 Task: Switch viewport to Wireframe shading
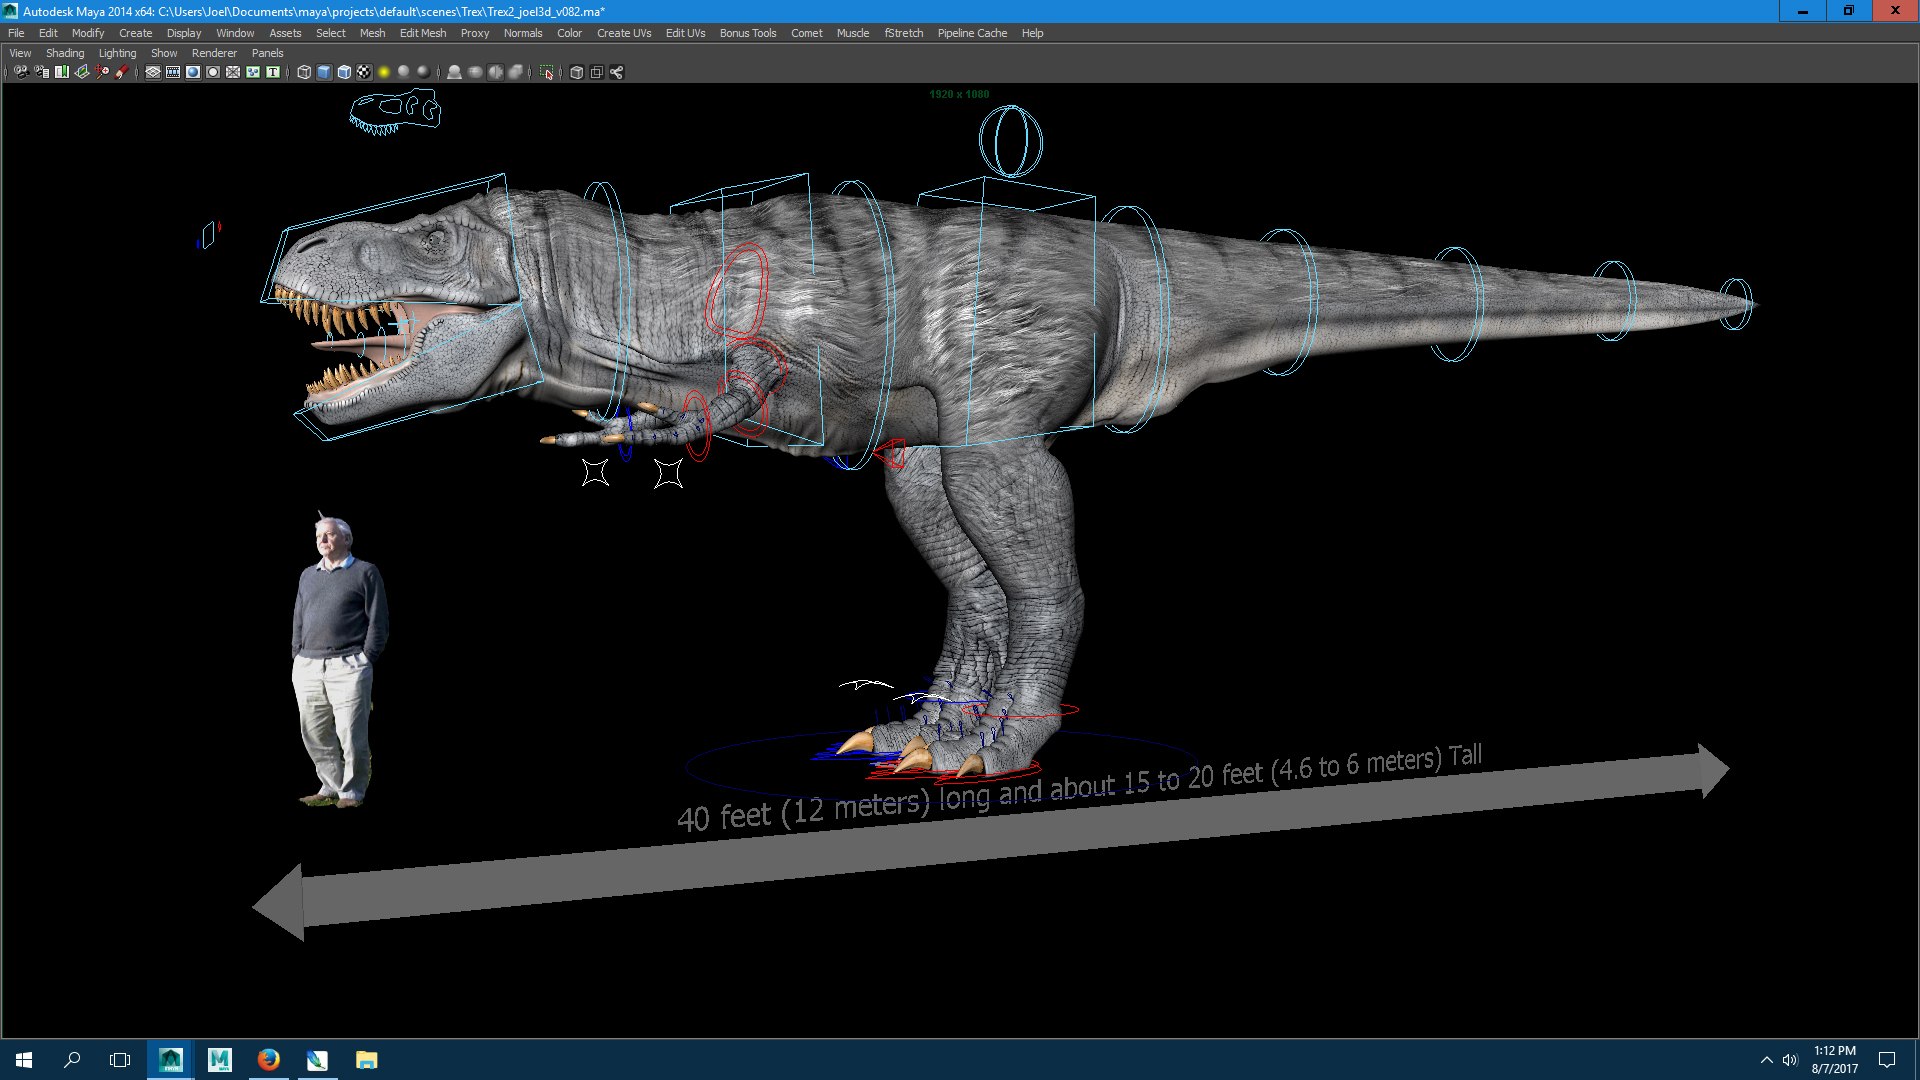point(304,72)
